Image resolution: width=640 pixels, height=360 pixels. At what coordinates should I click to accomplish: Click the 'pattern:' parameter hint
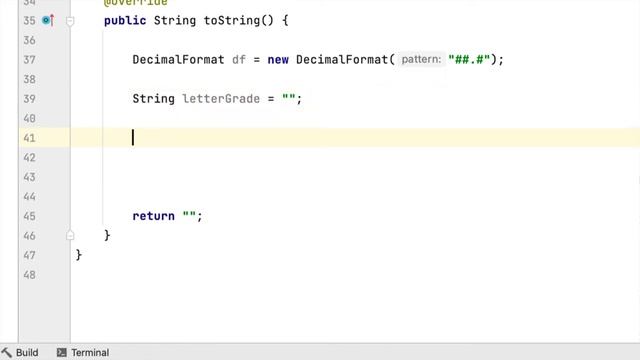pos(421,59)
